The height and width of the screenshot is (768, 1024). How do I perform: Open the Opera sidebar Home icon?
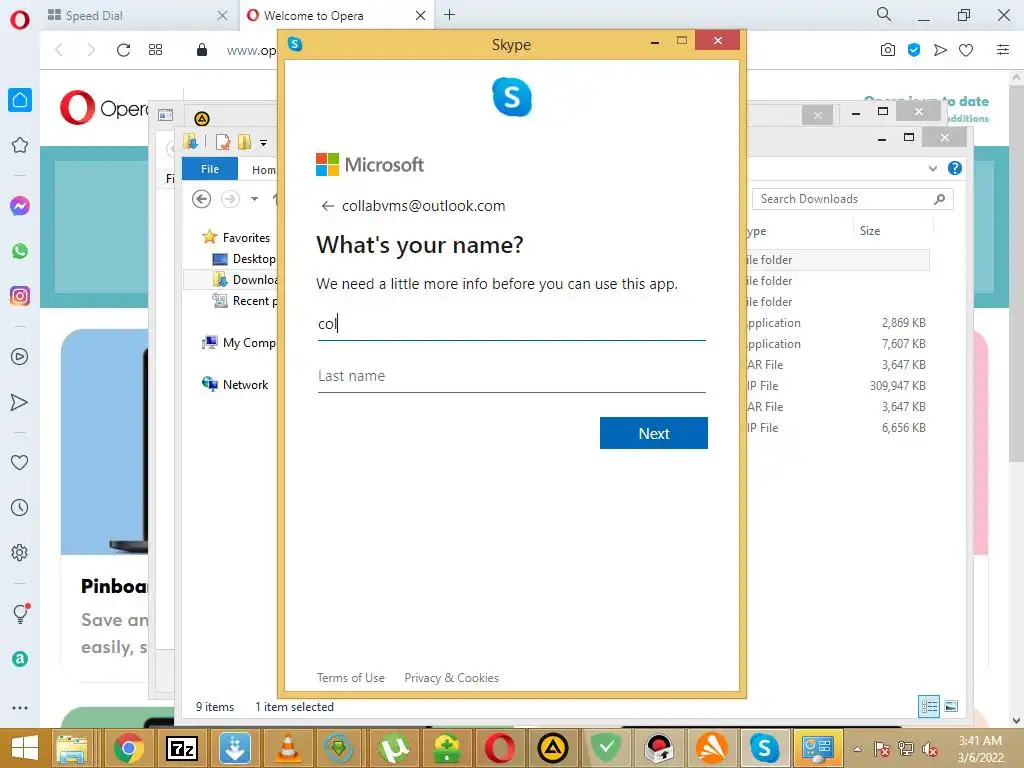(x=20, y=100)
